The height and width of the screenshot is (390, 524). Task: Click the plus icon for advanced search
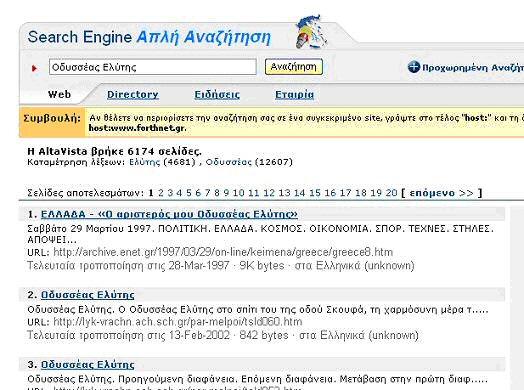point(413,67)
